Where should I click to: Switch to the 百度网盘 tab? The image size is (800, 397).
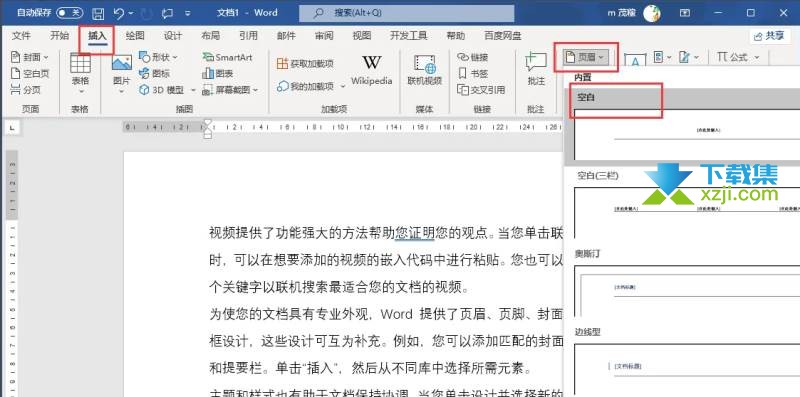click(x=503, y=36)
